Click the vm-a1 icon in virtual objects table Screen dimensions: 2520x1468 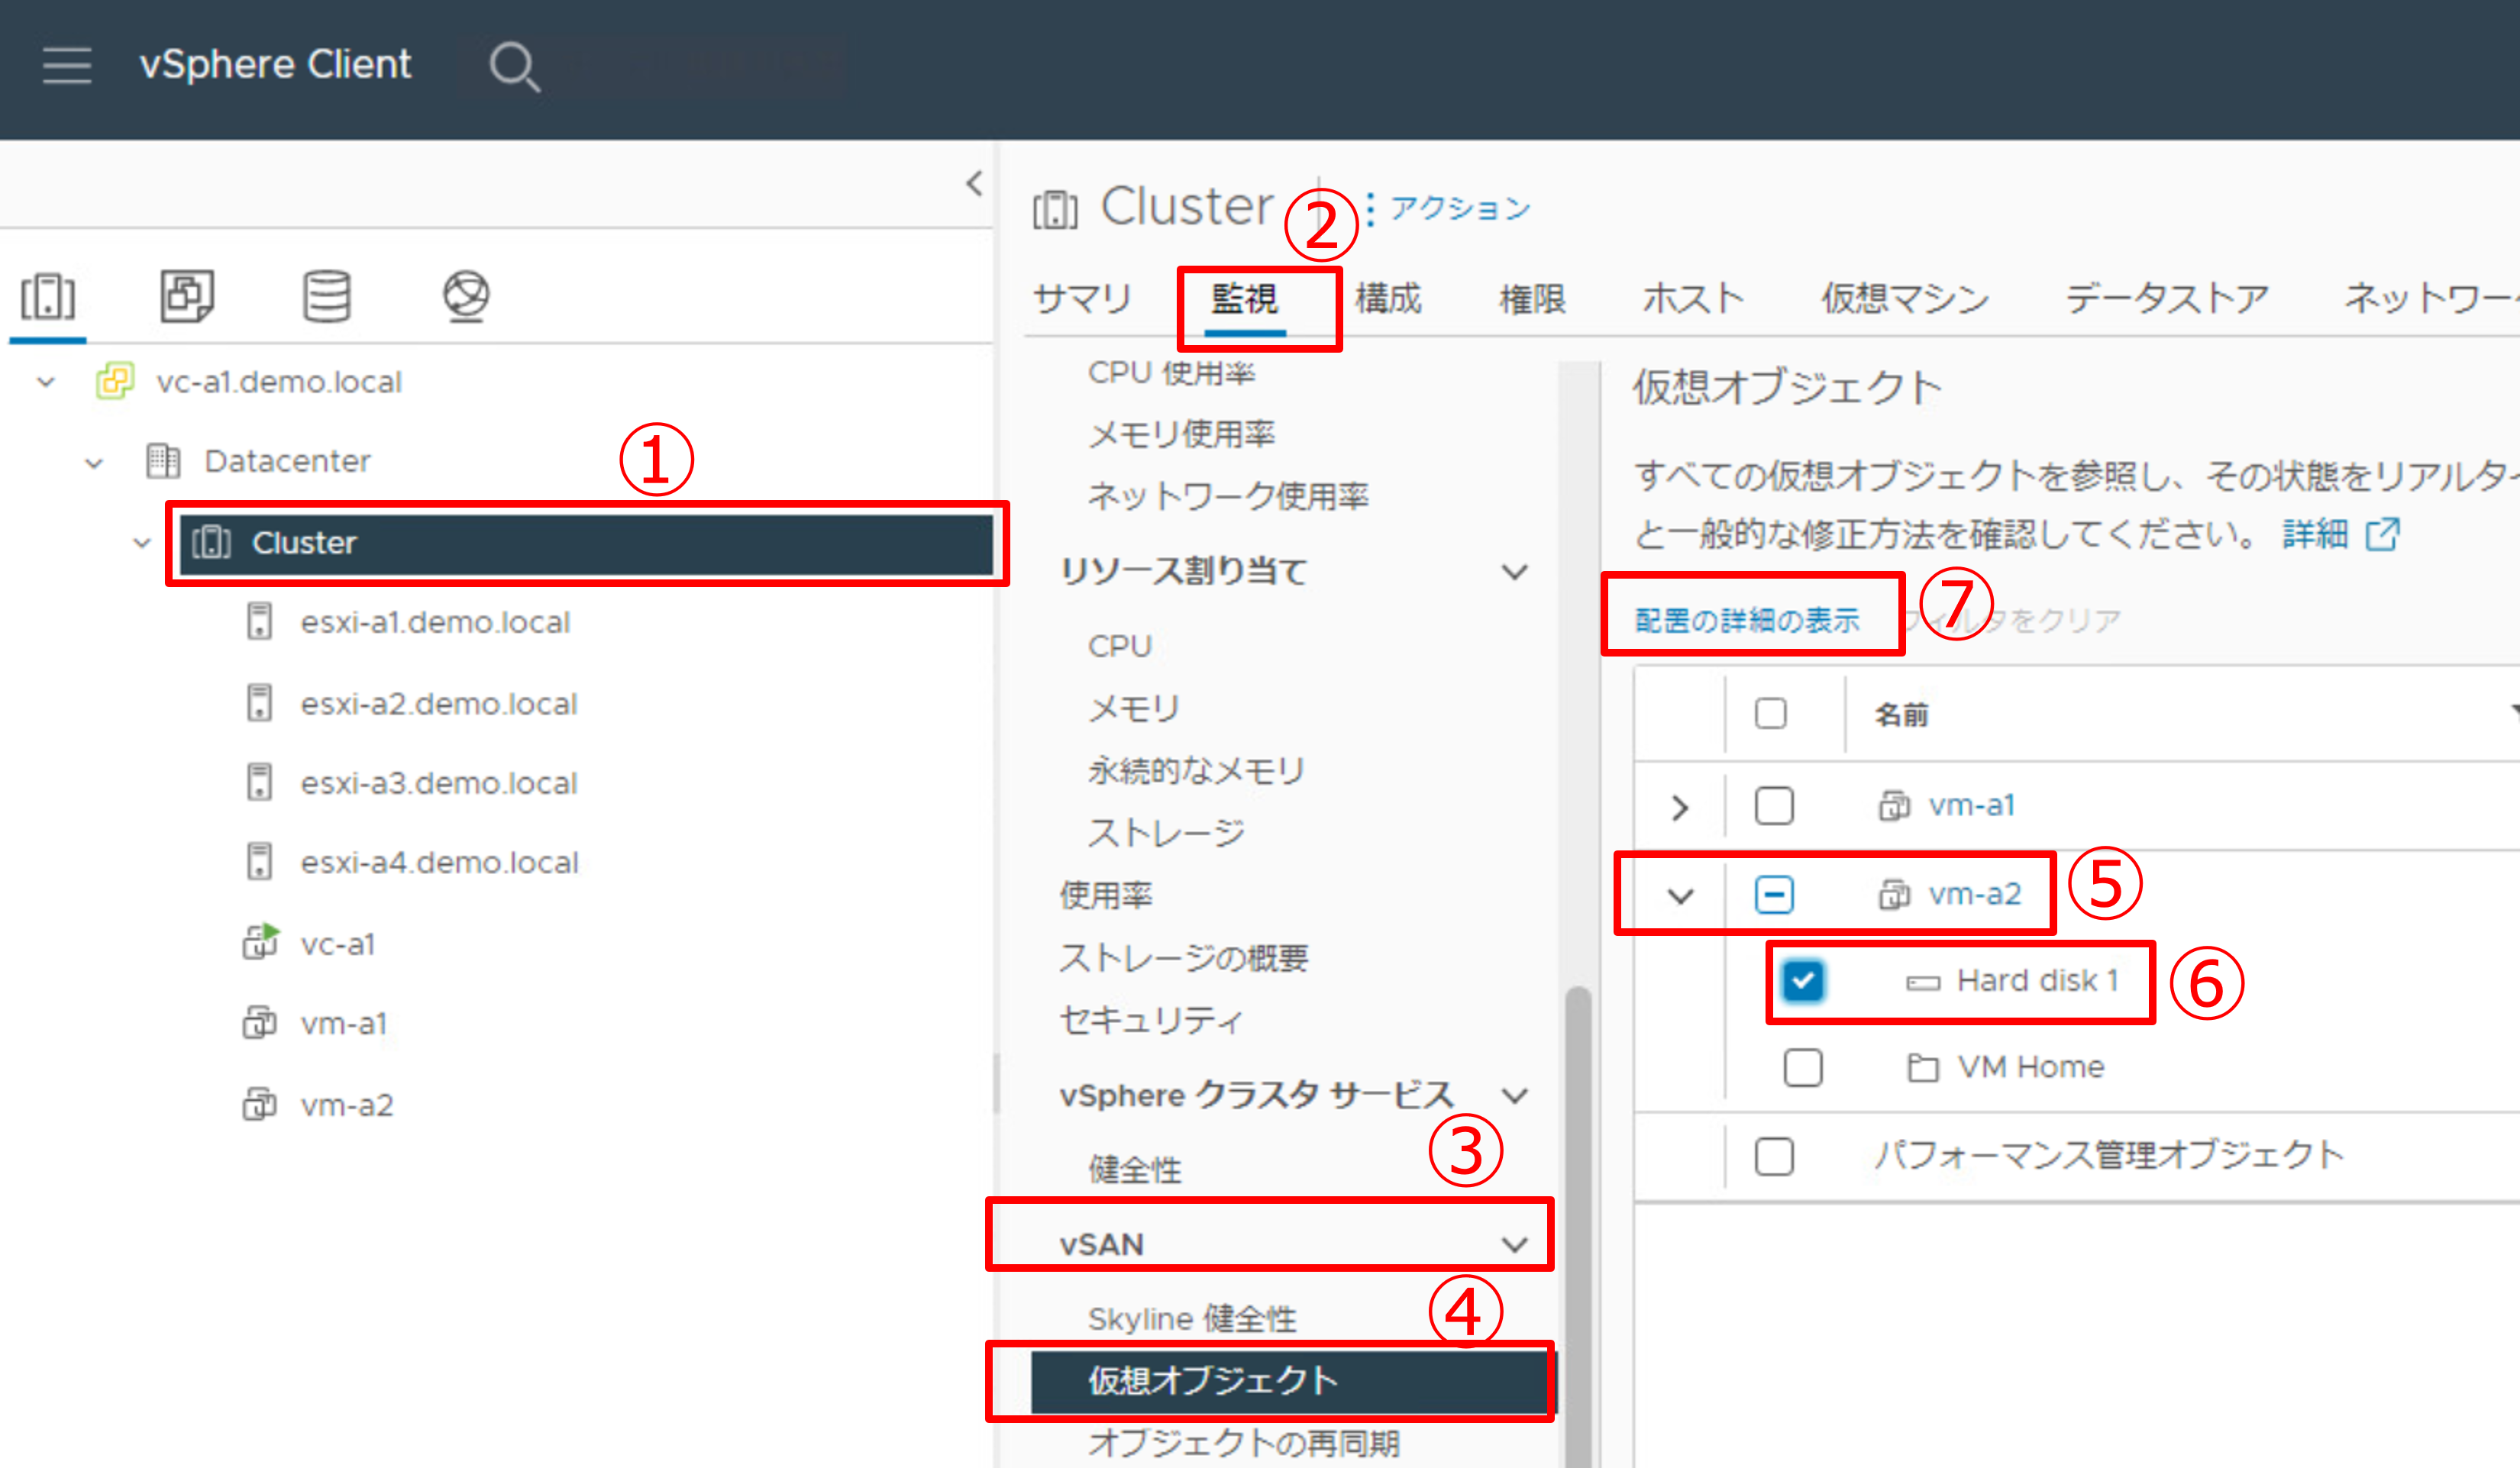click(x=1894, y=805)
